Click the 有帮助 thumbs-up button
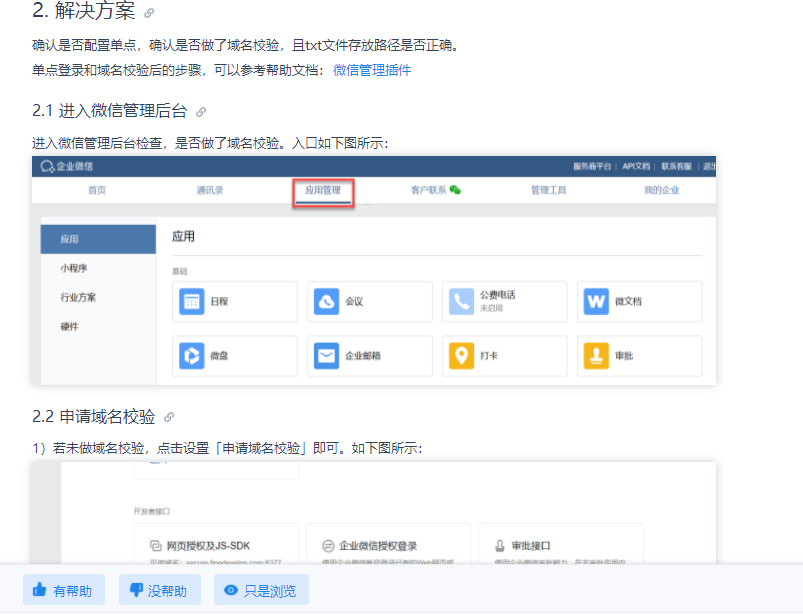This screenshot has height=614, width=803. (x=64, y=590)
